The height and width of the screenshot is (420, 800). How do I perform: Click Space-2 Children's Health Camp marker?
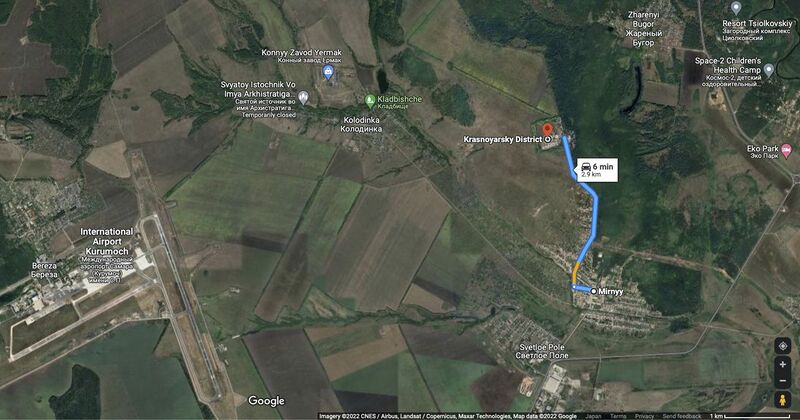[769, 70]
